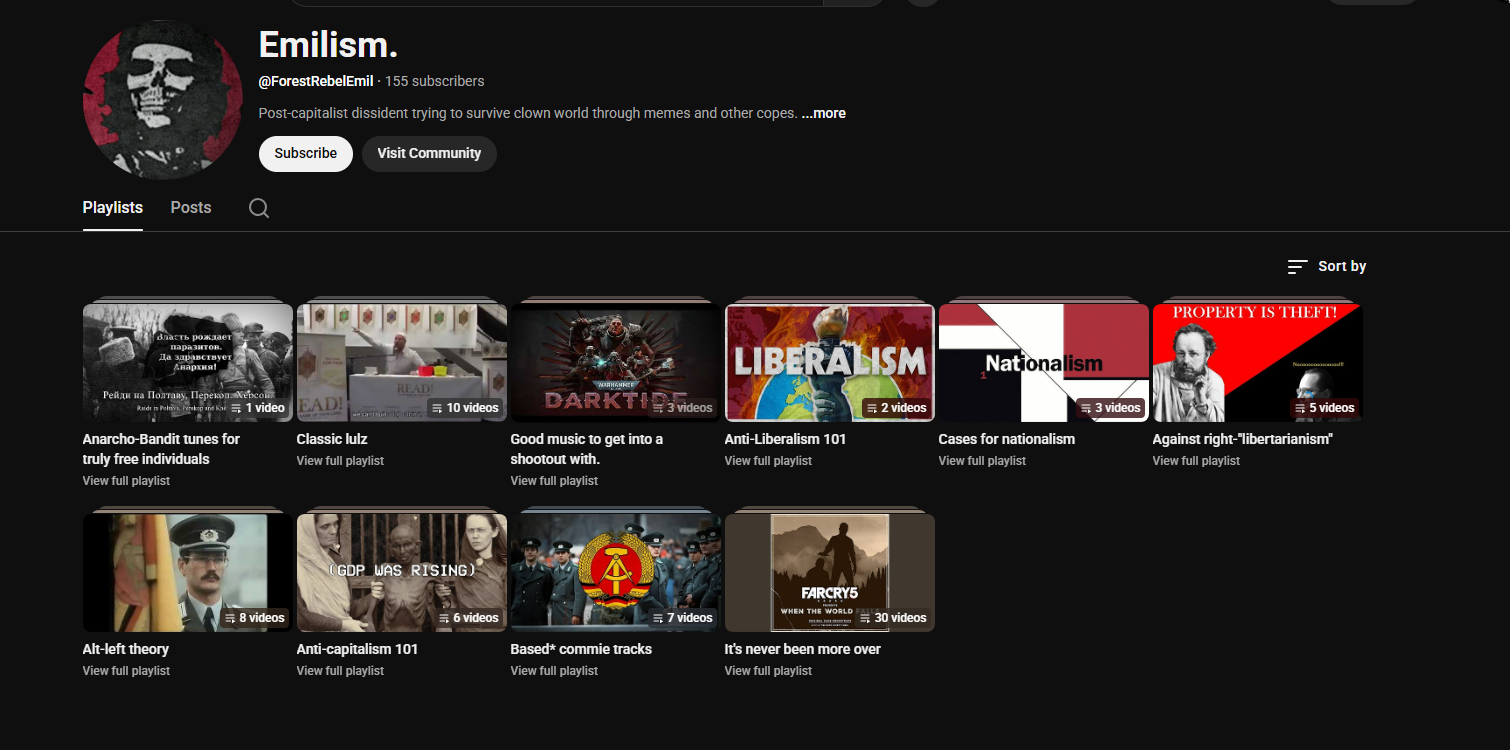
Task: Click the 1 video badge on Anarcho-Bandit playlist
Action: click(258, 408)
